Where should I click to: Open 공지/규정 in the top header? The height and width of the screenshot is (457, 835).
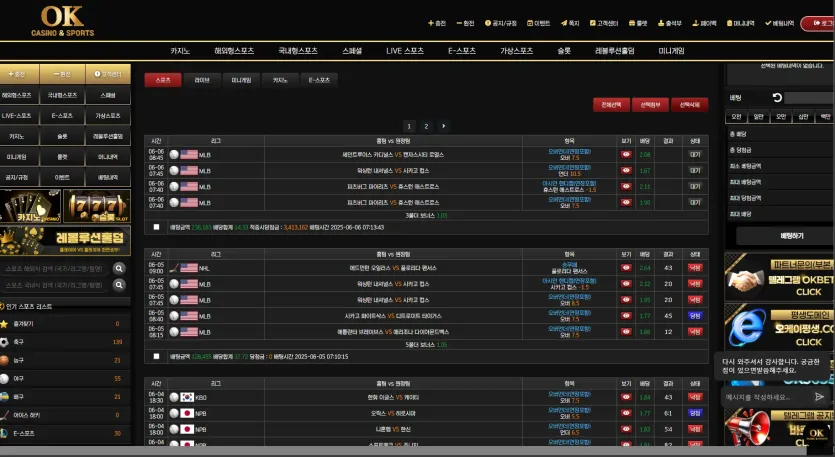[501, 23]
